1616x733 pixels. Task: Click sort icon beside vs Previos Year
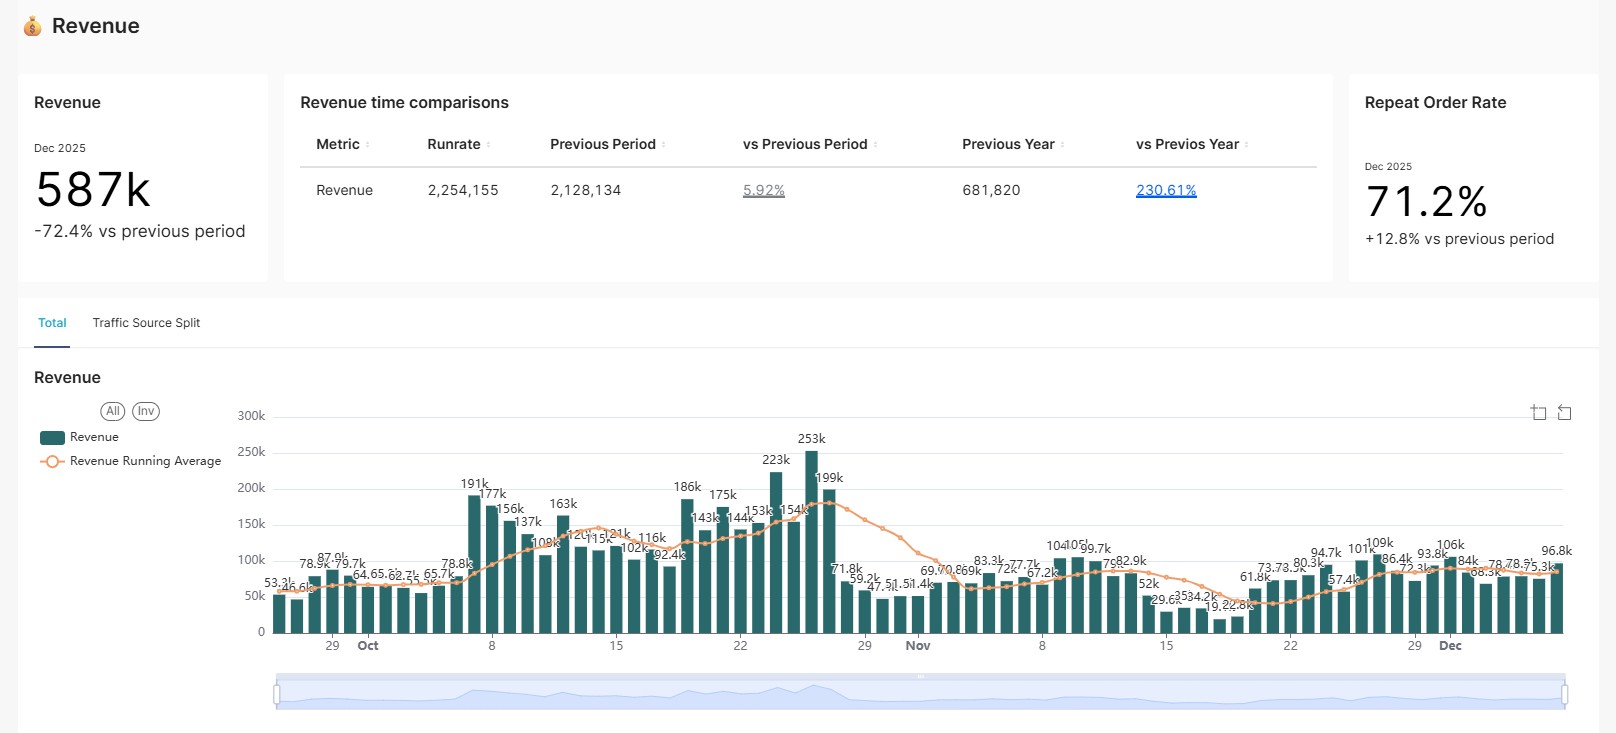(1246, 145)
